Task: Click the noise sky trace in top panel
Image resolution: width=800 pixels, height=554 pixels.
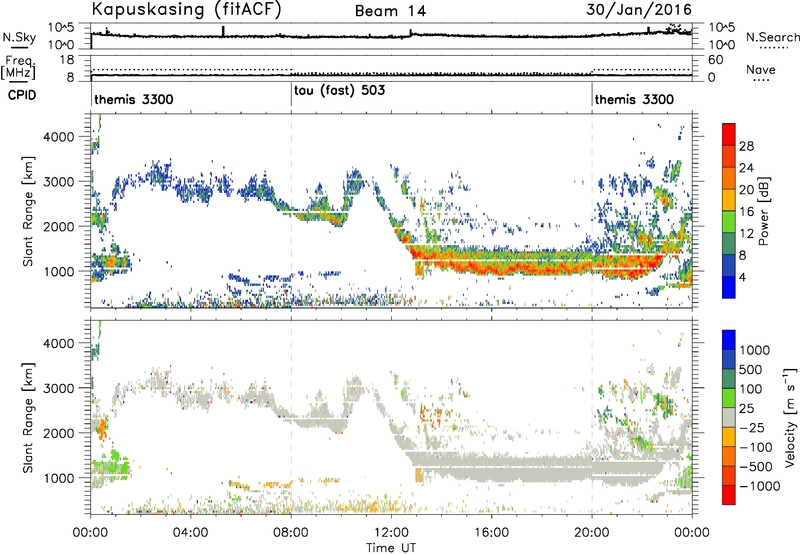Action: pyautogui.click(x=391, y=35)
